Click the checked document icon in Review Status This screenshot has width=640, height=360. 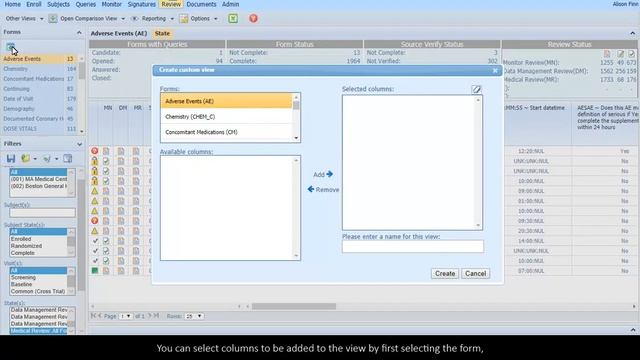(631, 54)
